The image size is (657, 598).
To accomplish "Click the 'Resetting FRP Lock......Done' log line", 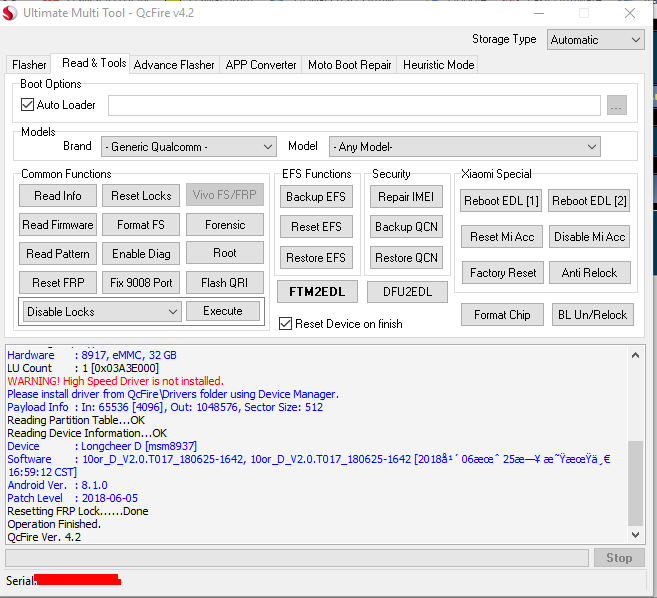I will pyautogui.click(x=78, y=511).
